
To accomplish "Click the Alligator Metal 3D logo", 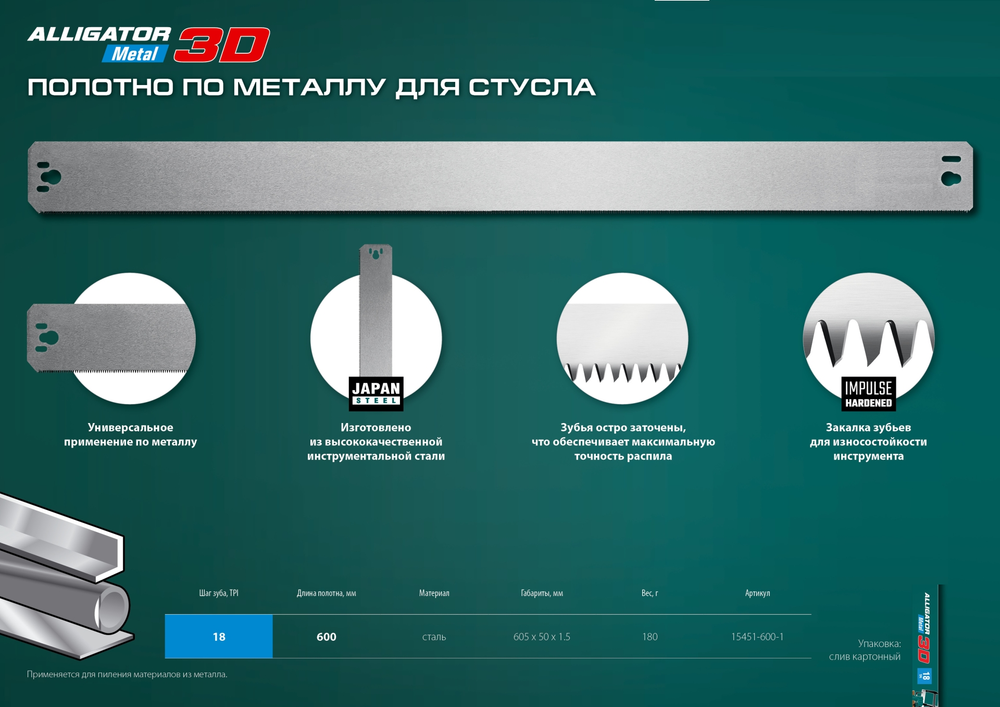I will click(x=149, y=45).
